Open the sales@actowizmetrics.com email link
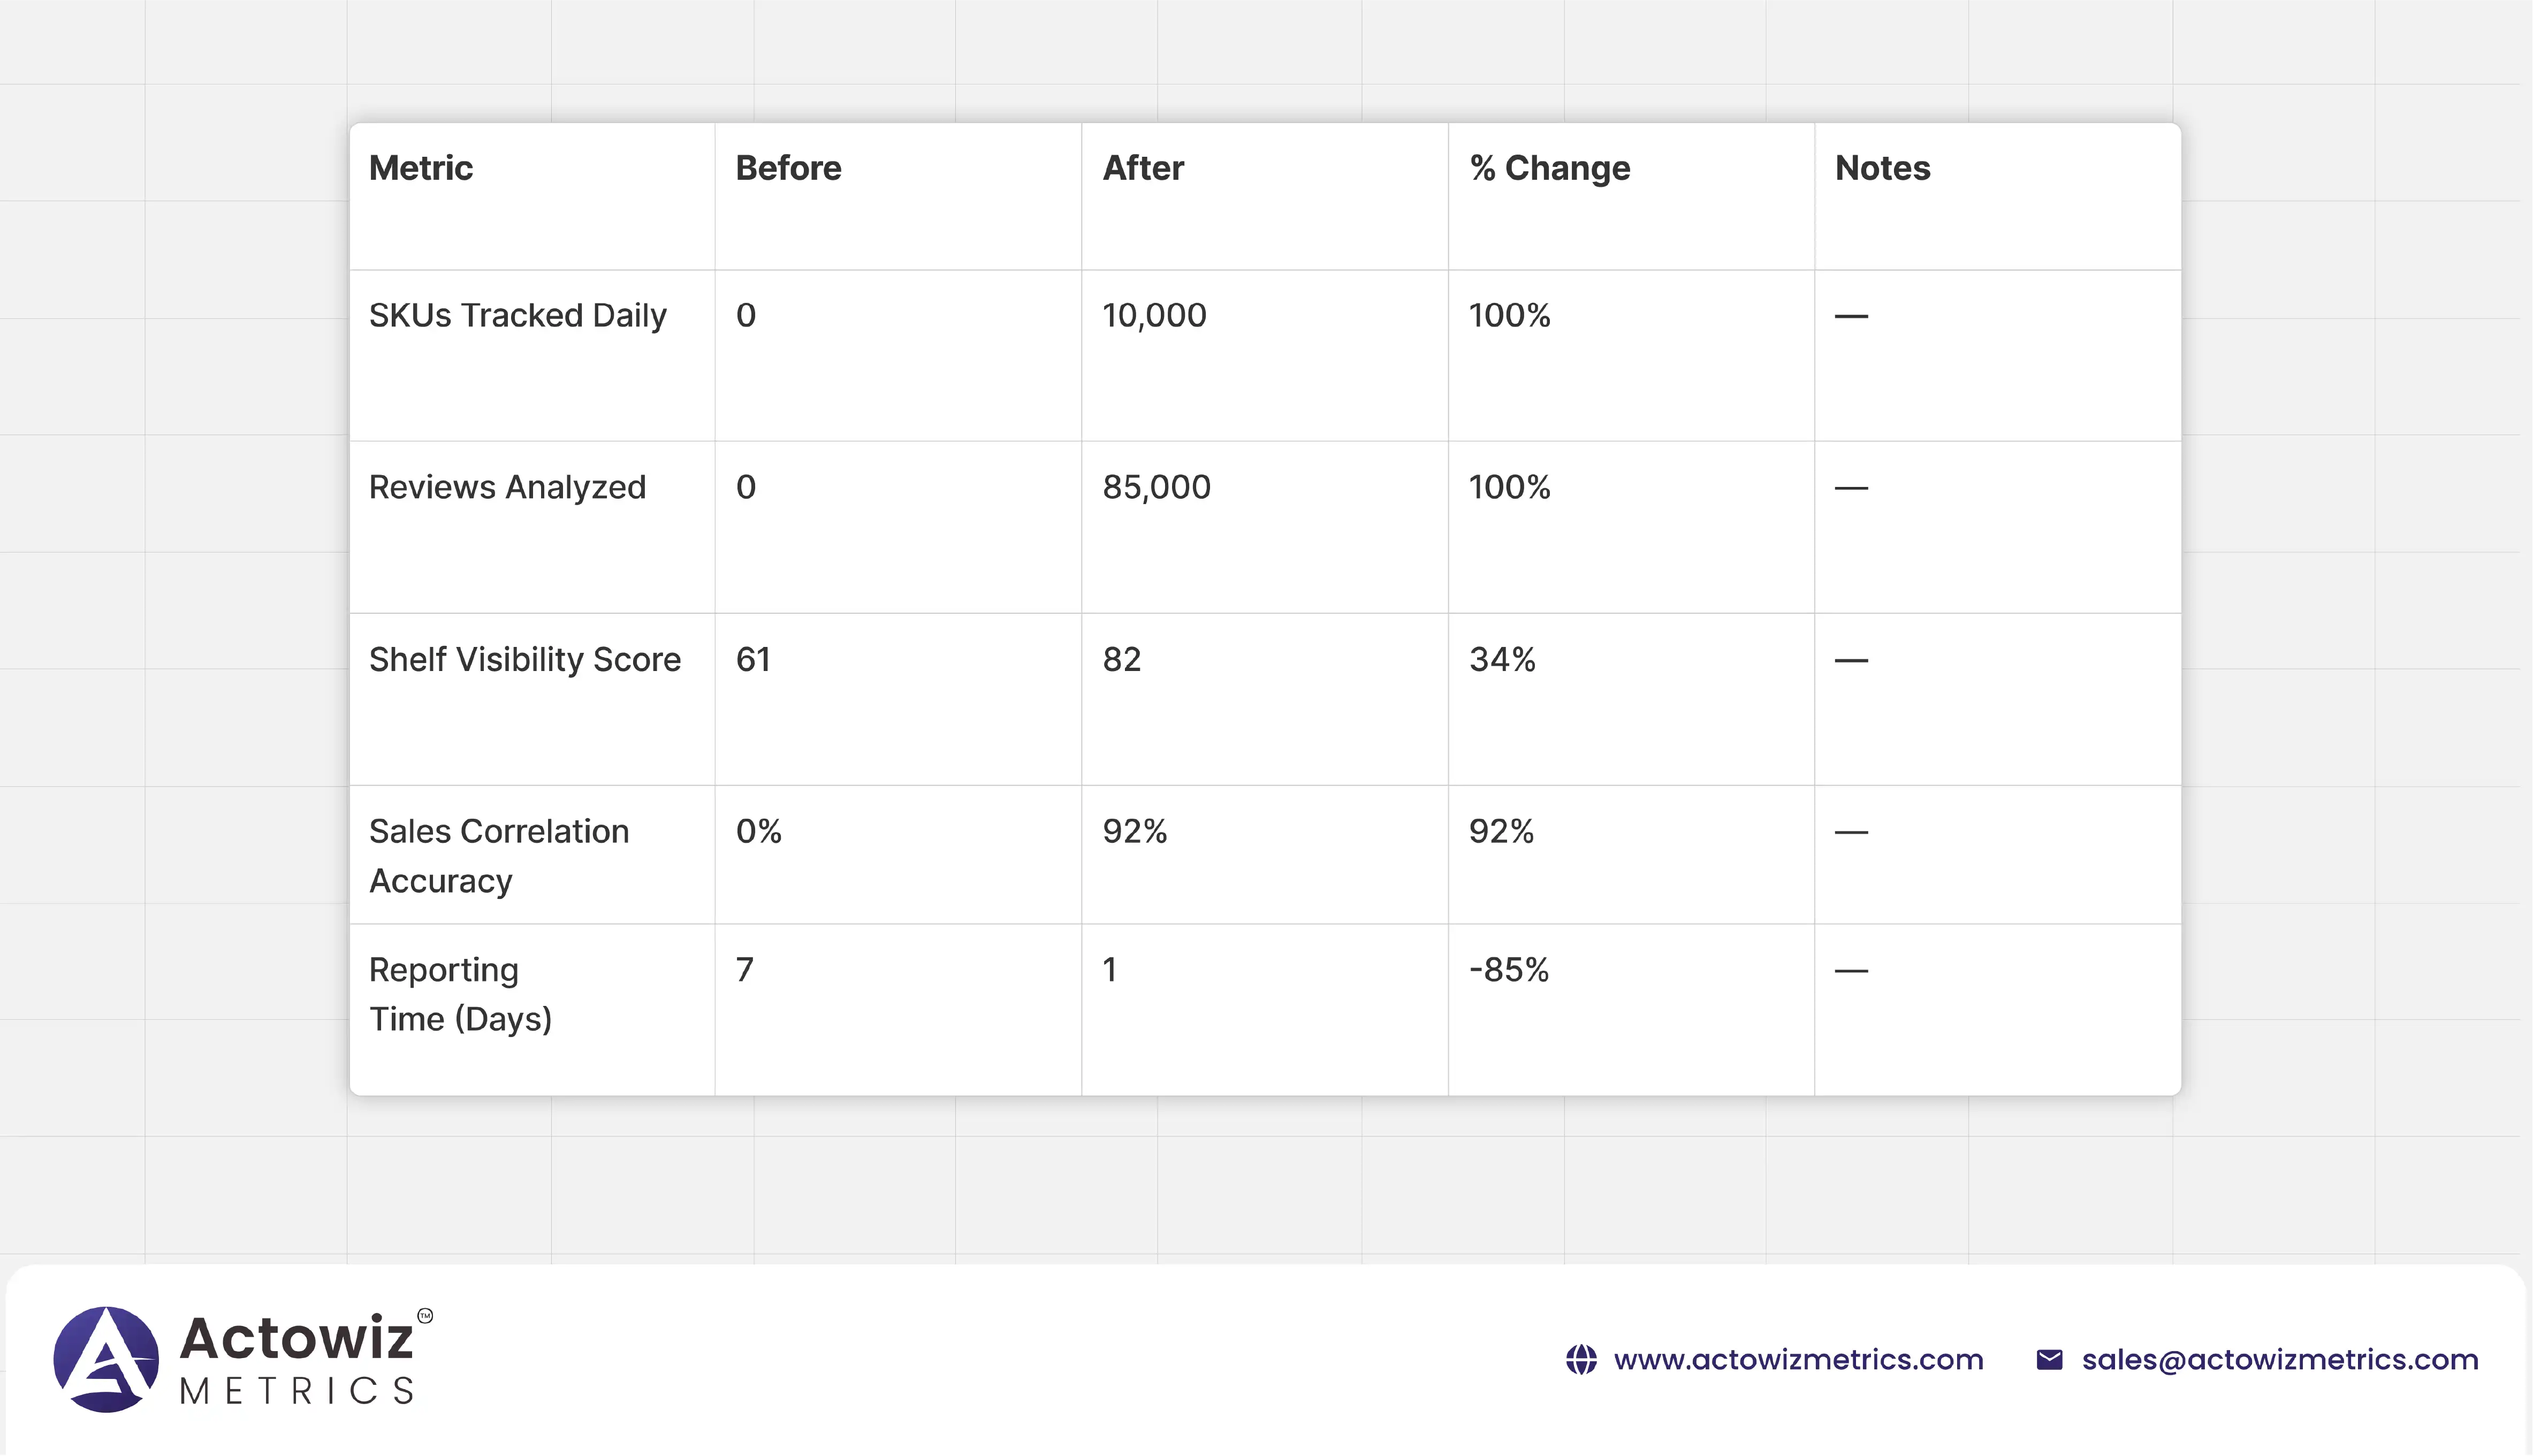Image resolution: width=2533 pixels, height=1456 pixels. 2280,1360
